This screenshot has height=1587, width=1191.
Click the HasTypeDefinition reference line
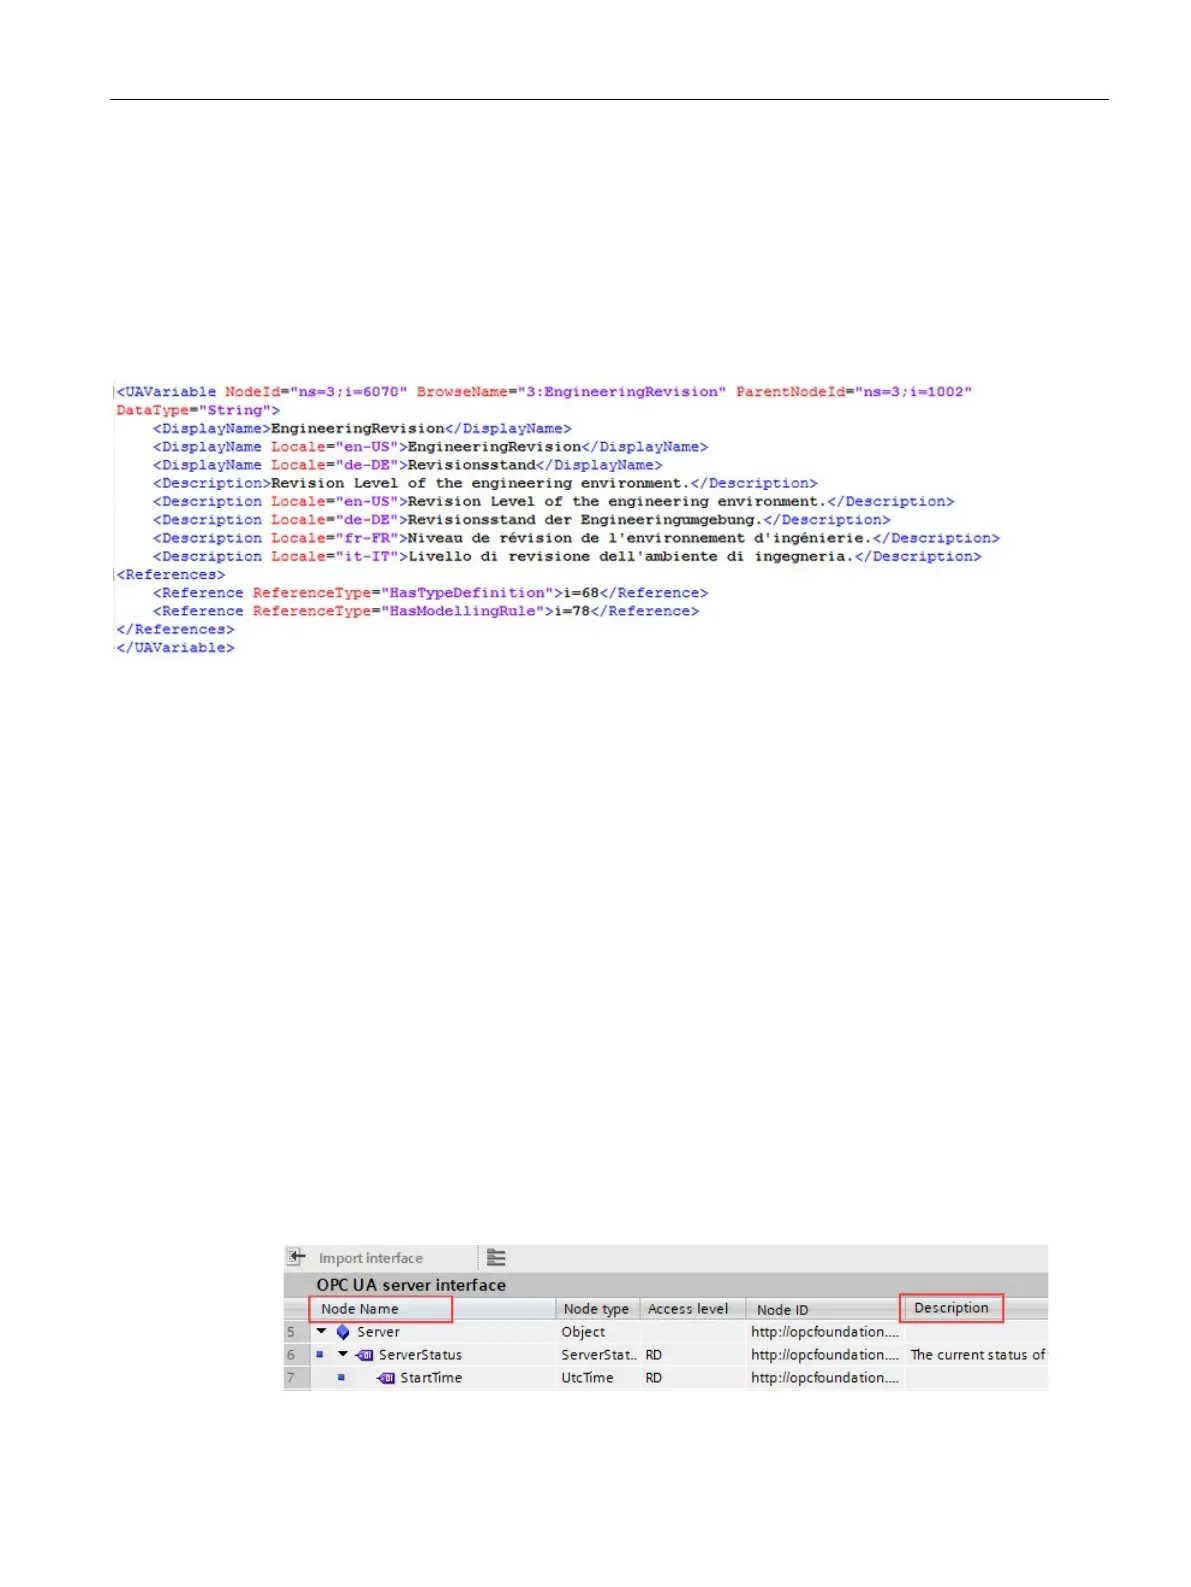click(430, 593)
